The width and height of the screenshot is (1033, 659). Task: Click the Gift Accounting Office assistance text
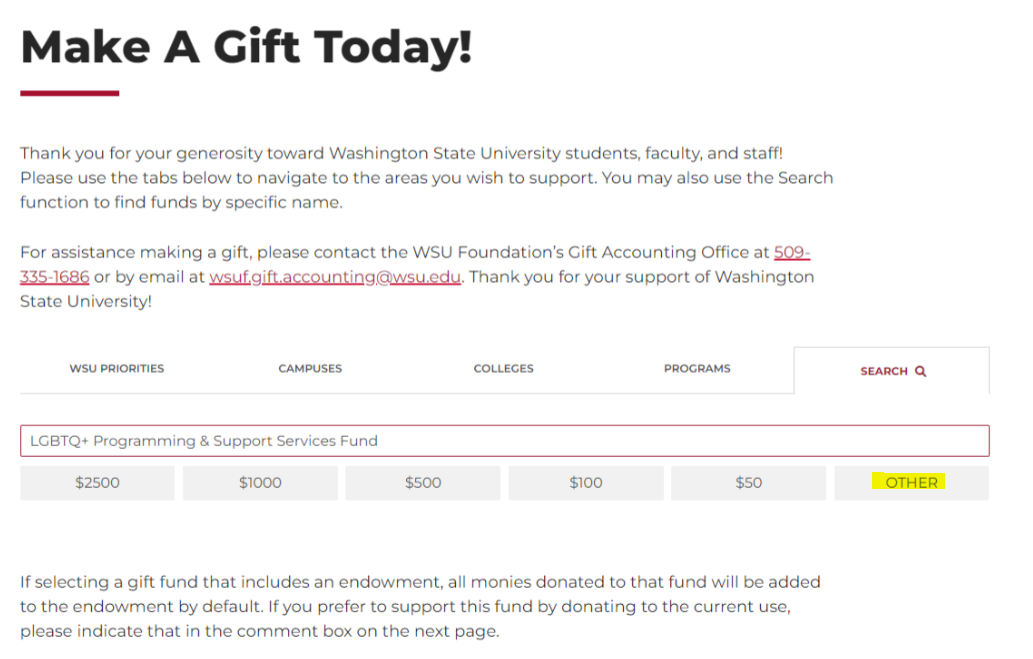click(x=417, y=277)
